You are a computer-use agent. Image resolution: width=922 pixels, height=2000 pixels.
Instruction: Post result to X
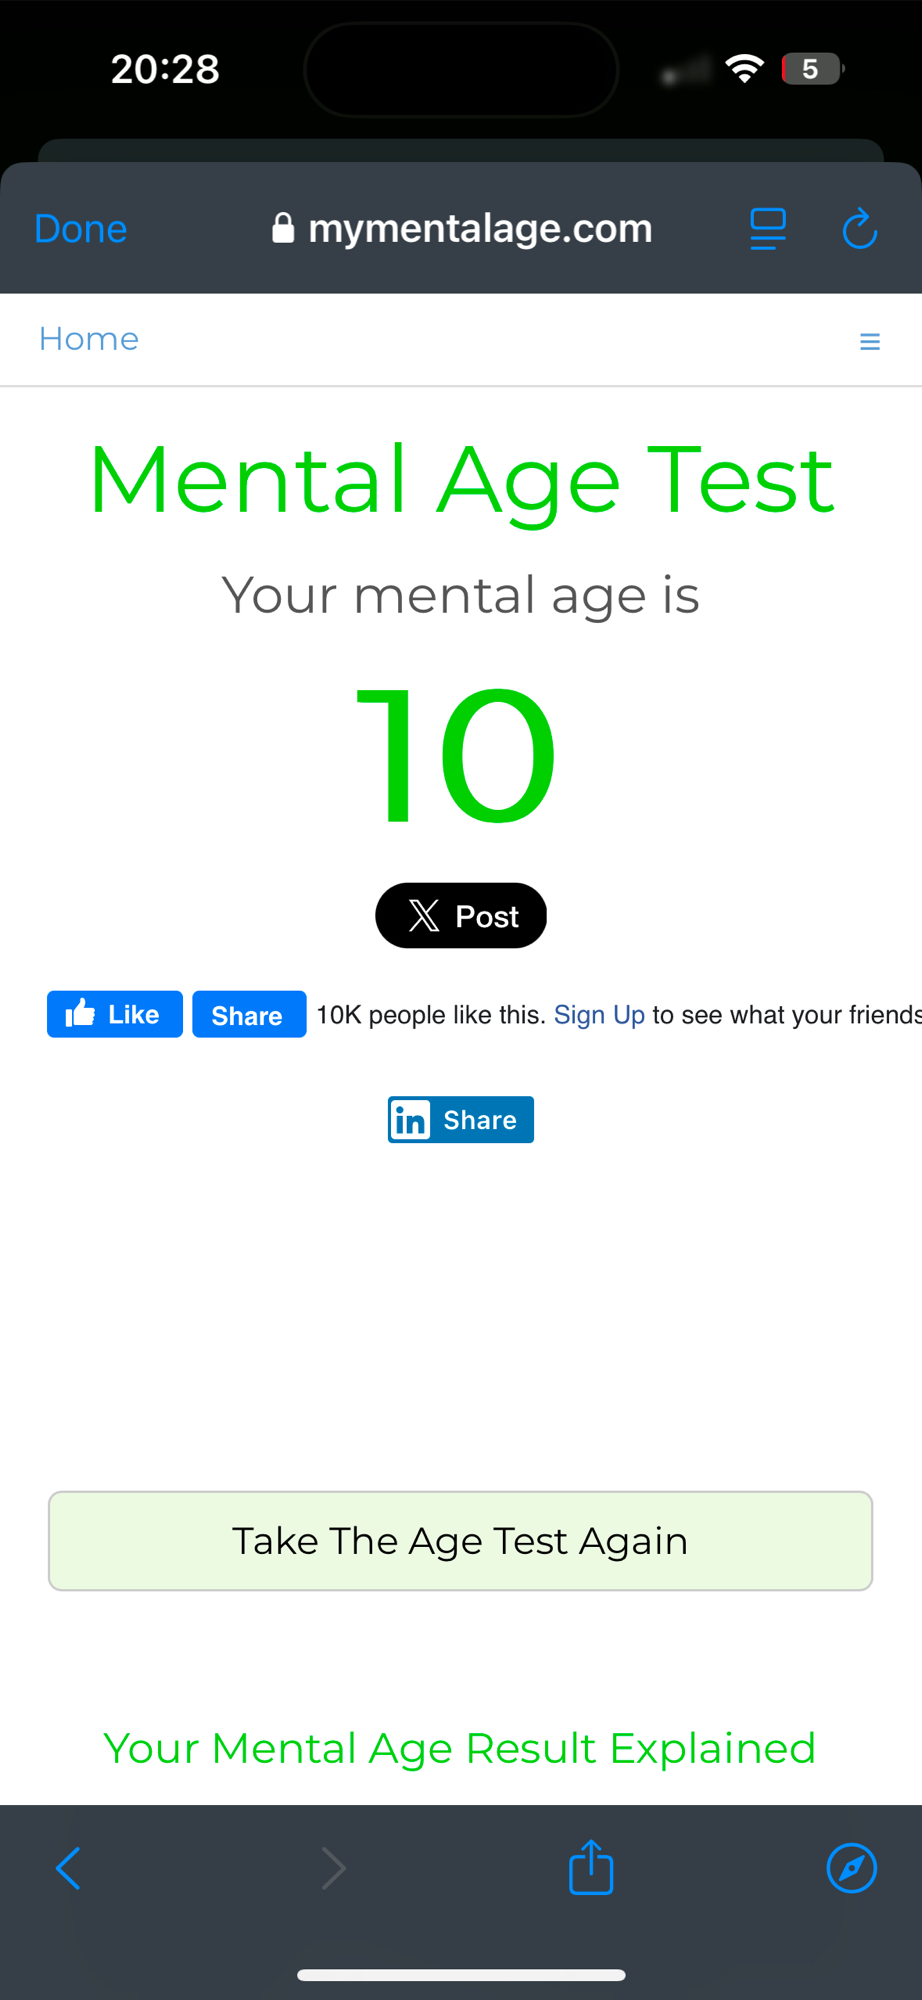461,916
